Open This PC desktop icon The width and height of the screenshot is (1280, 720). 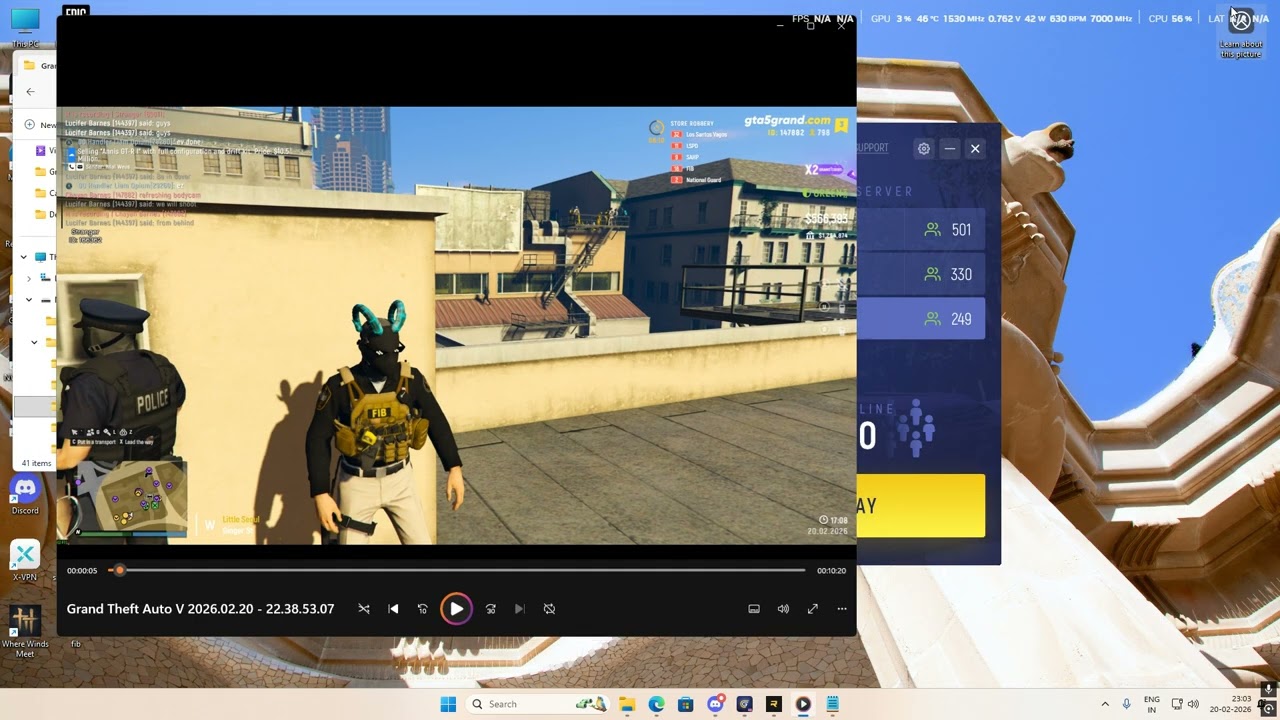click(25, 28)
